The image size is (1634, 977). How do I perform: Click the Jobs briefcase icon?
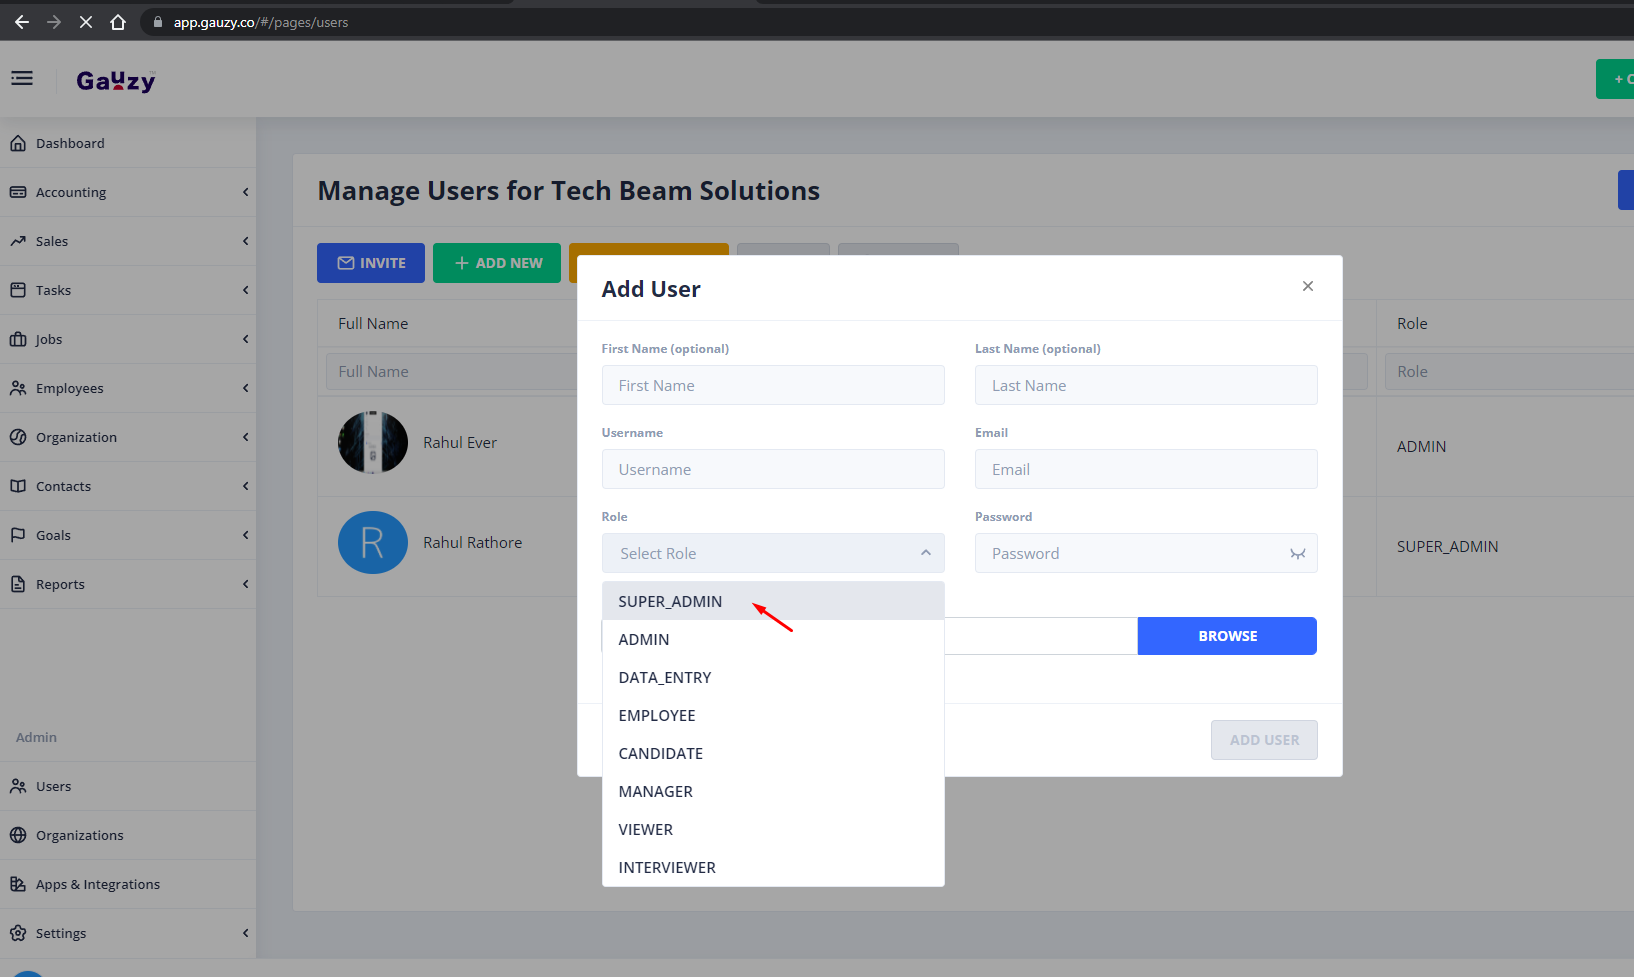pyautogui.click(x=18, y=338)
